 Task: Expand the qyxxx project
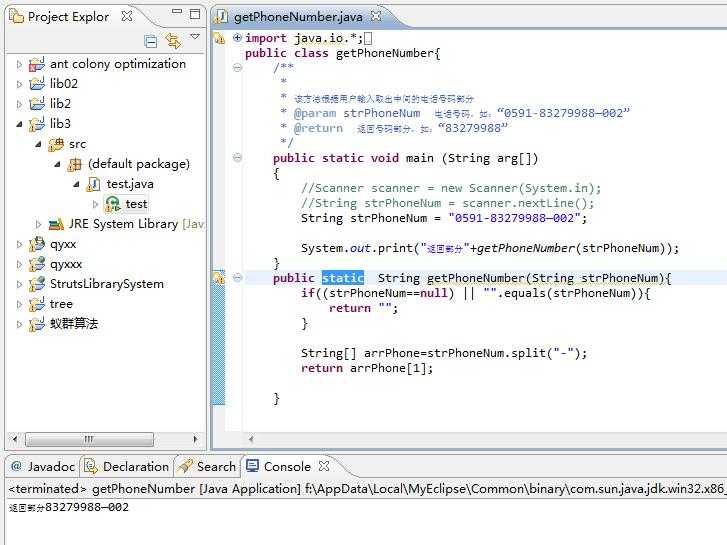(19, 264)
